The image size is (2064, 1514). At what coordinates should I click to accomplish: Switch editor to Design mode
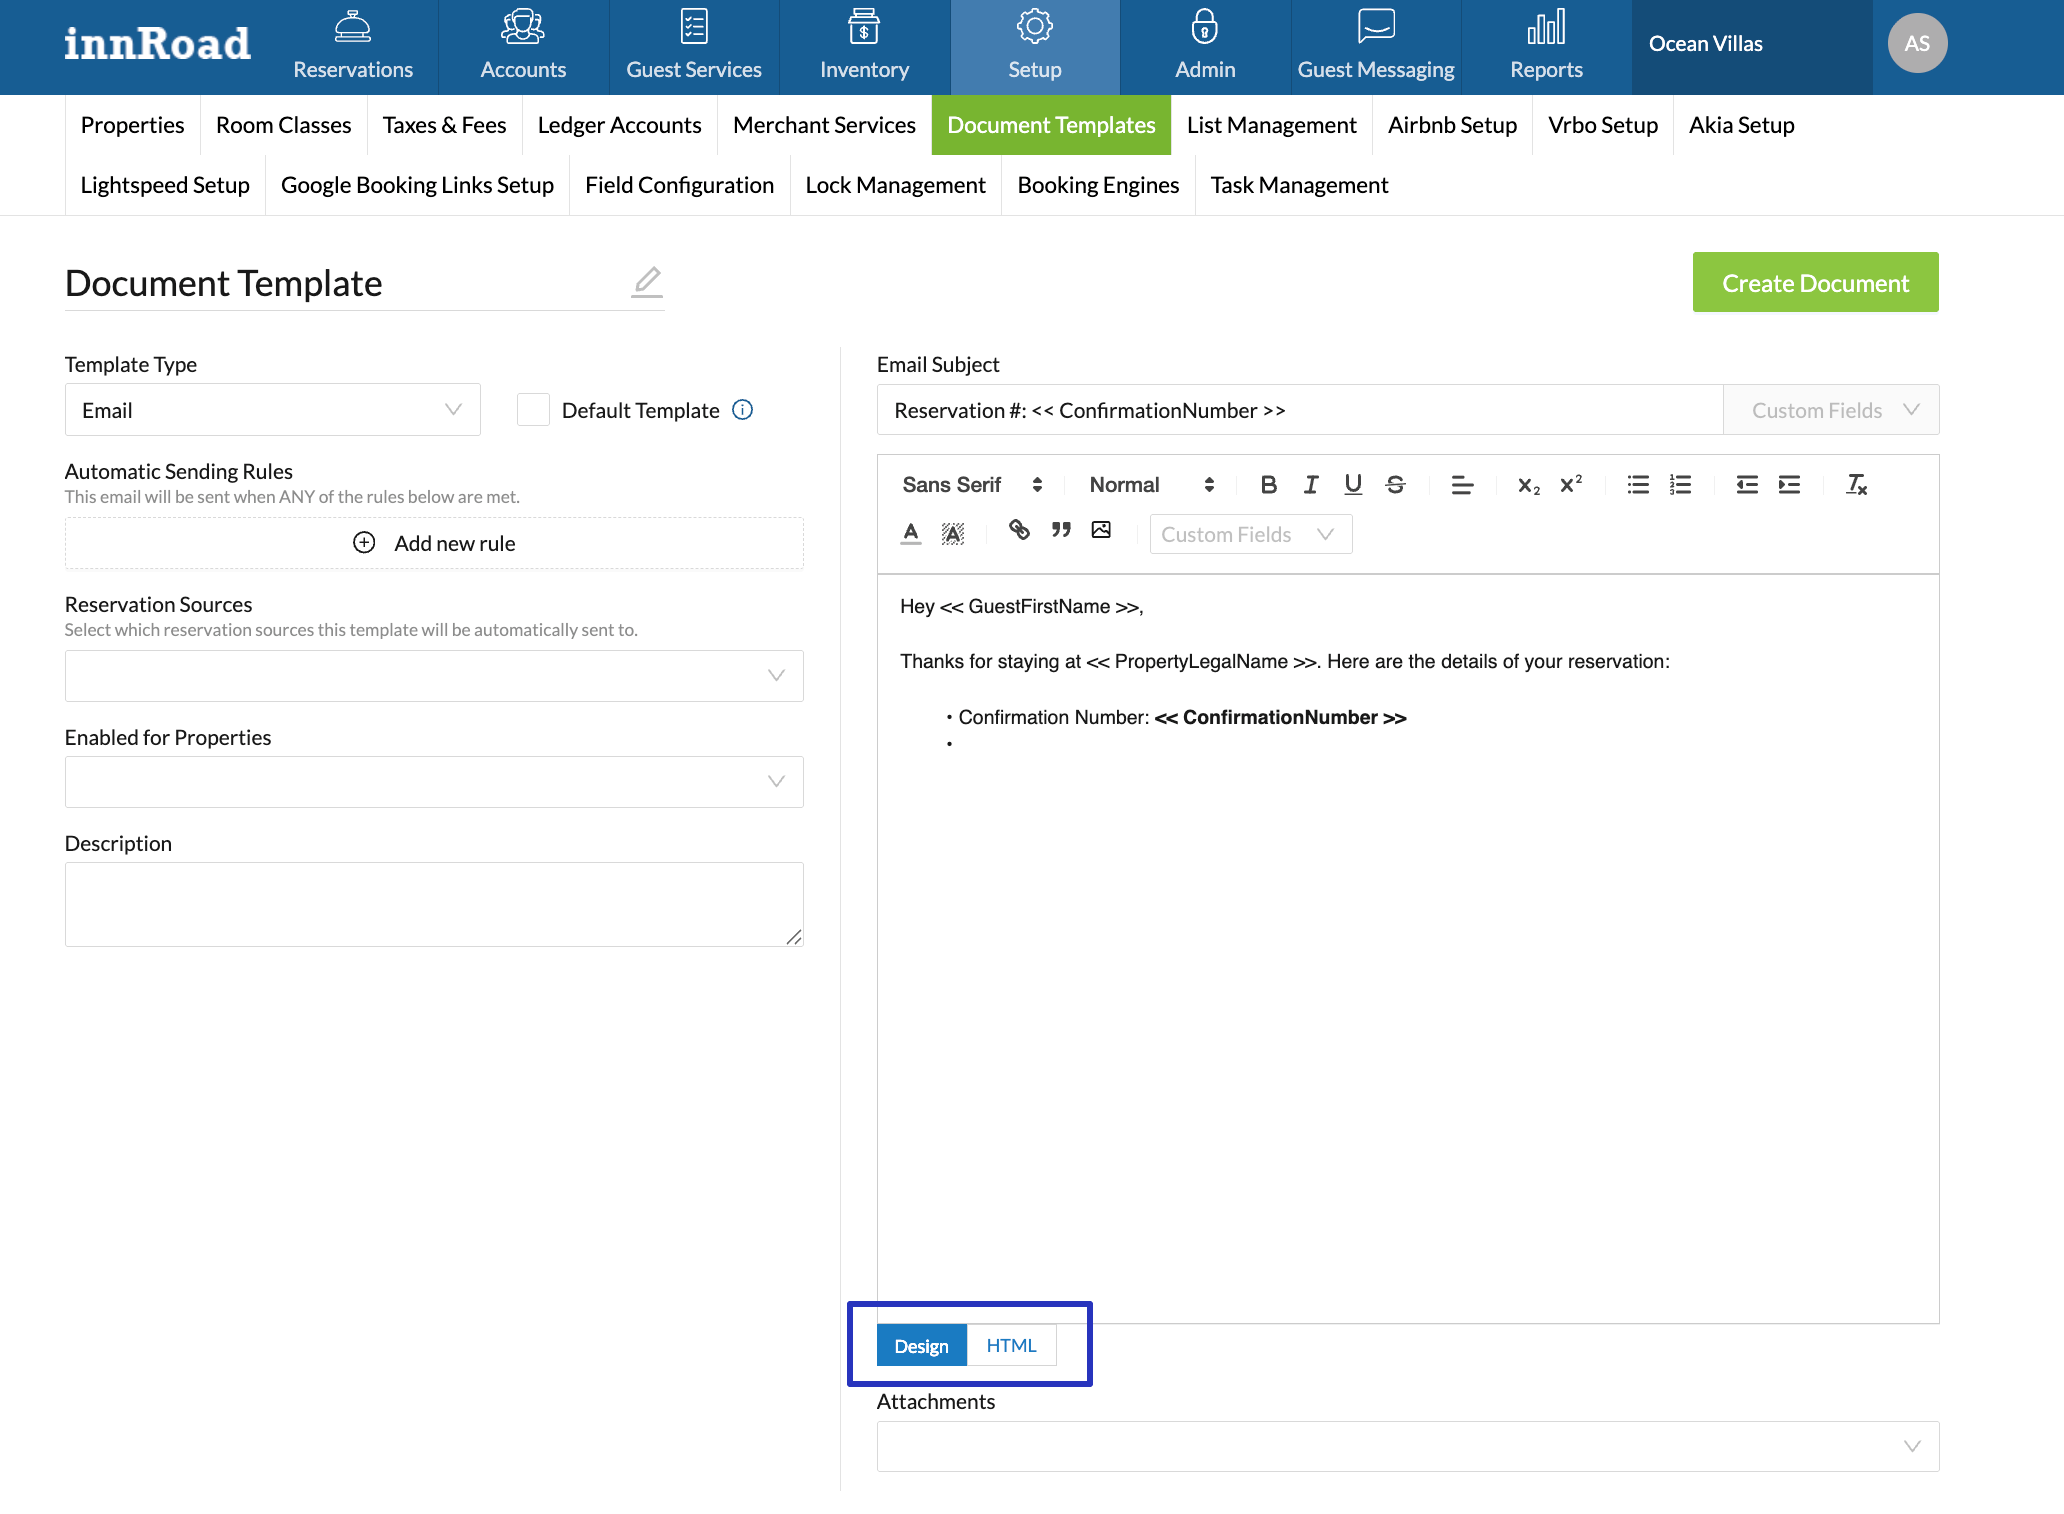[x=921, y=1346]
